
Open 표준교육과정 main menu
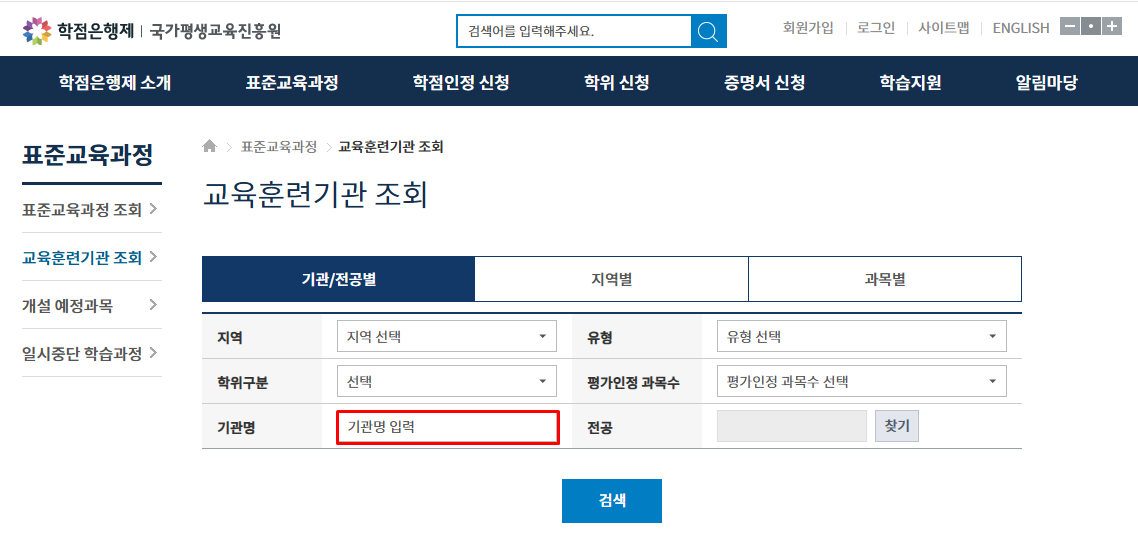(x=292, y=82)
